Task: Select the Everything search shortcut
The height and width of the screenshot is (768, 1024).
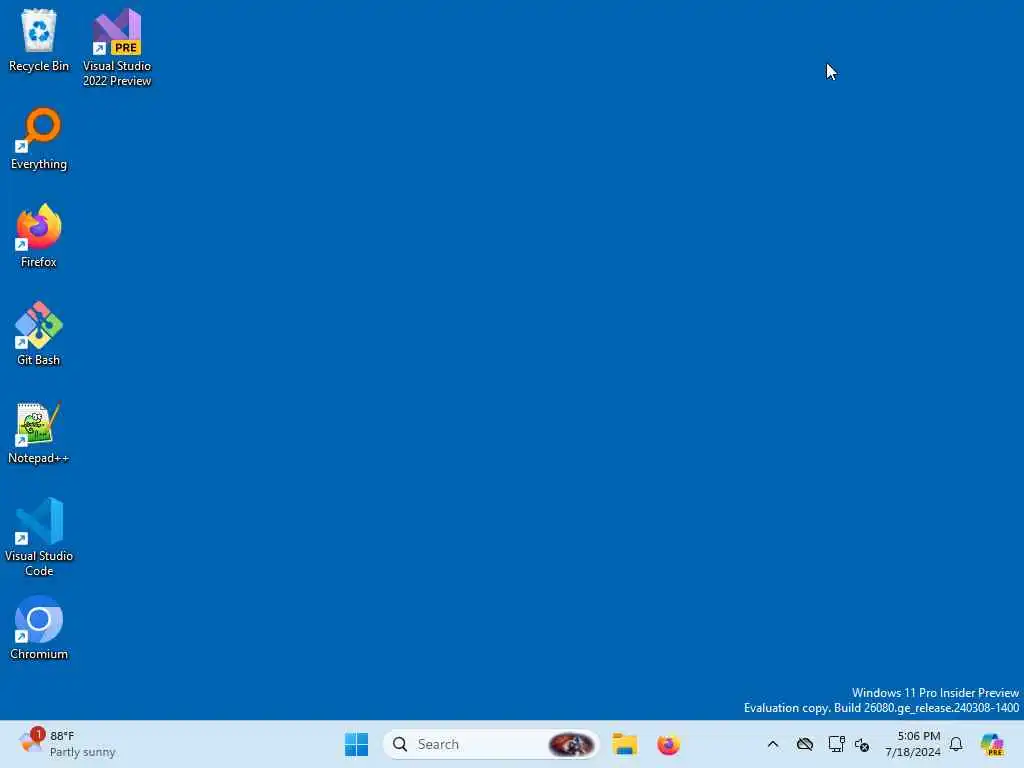Action: (39, 139)
